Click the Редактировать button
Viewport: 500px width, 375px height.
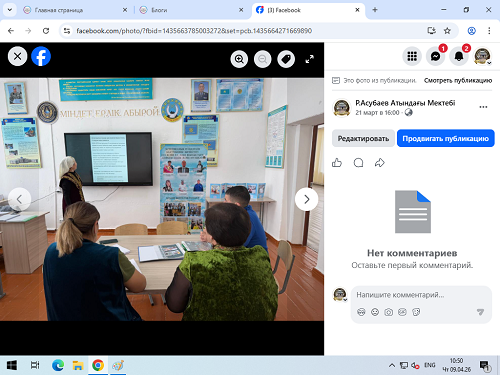[x=363, y=138]
